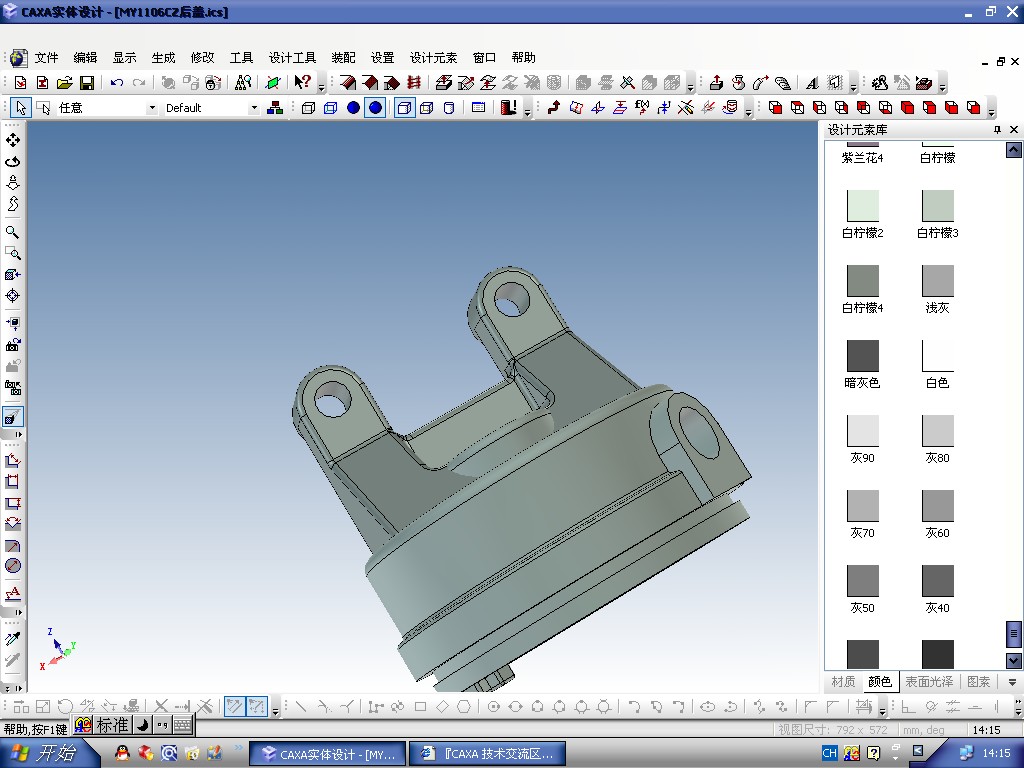Choose the first red-faced cube view icon
Screen dimensions: 1024x768
click(775, 108)
